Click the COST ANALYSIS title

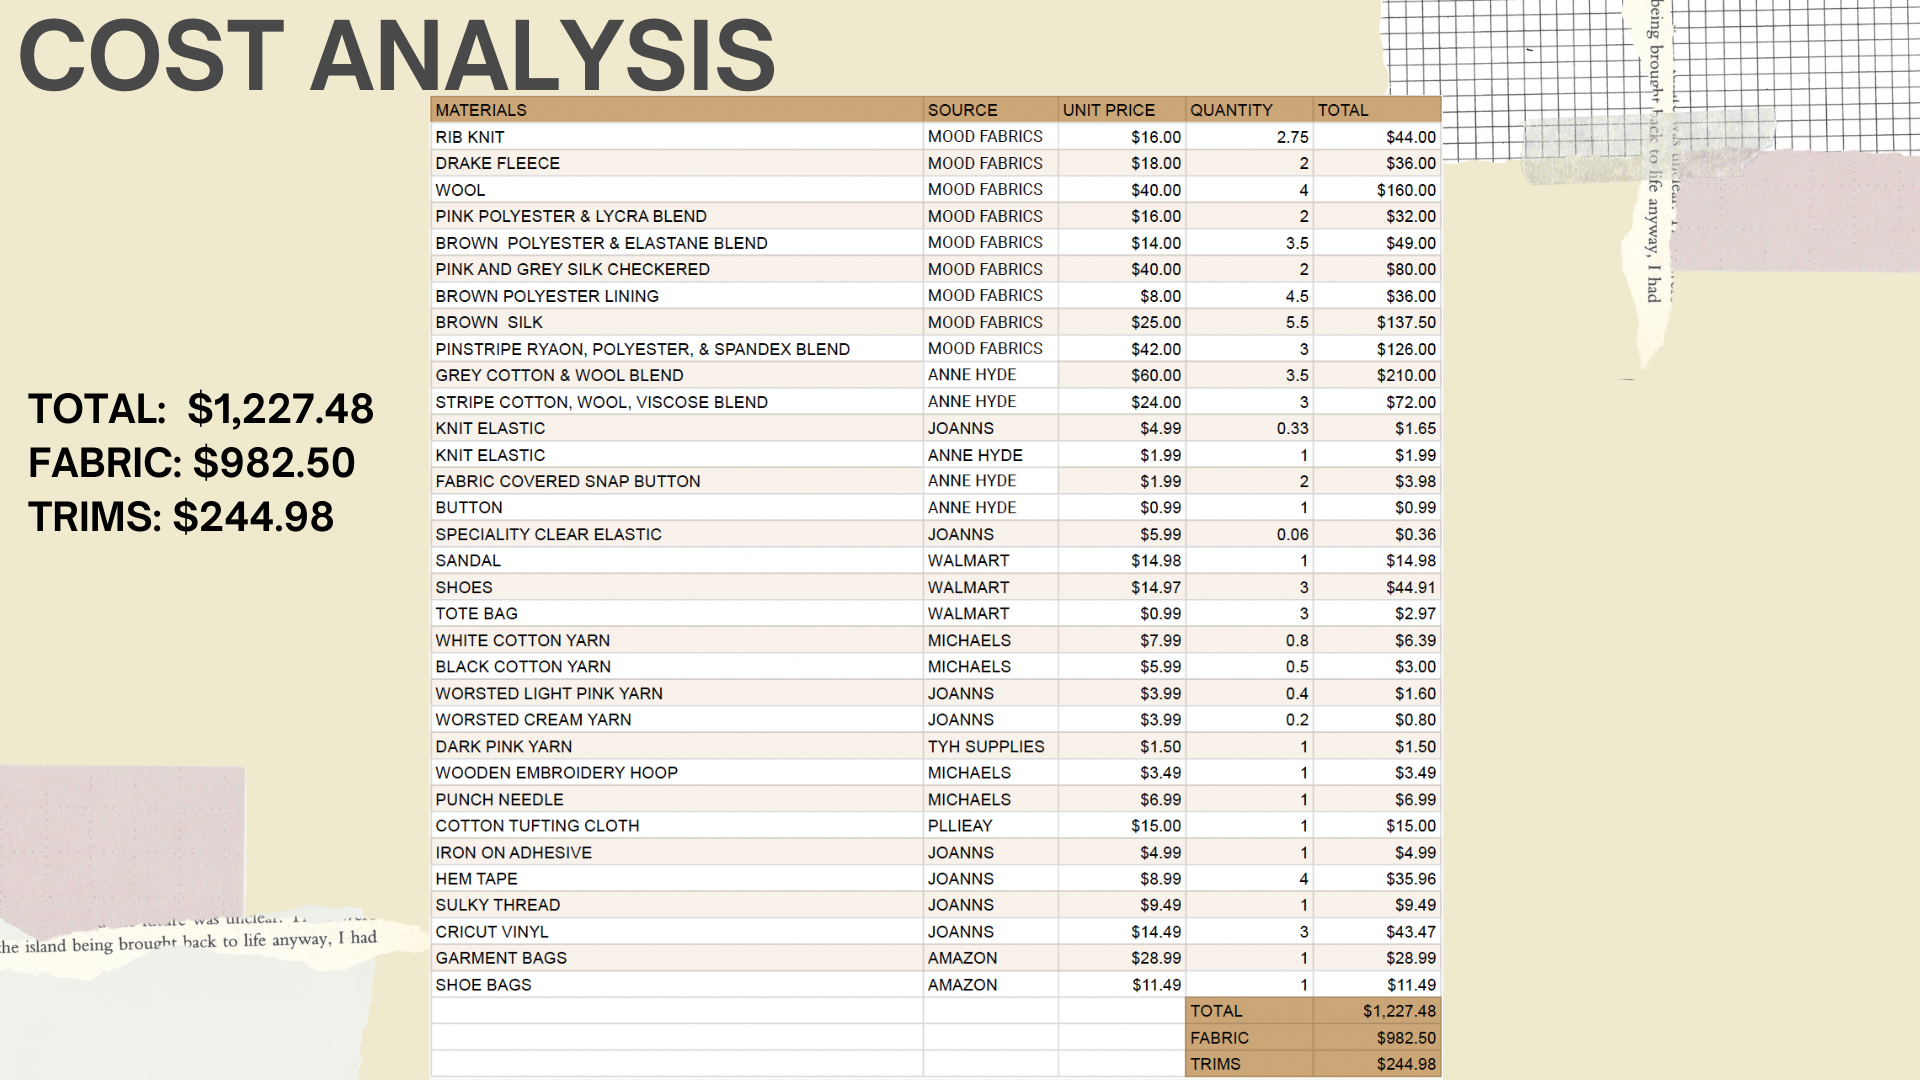click(397, 56)
